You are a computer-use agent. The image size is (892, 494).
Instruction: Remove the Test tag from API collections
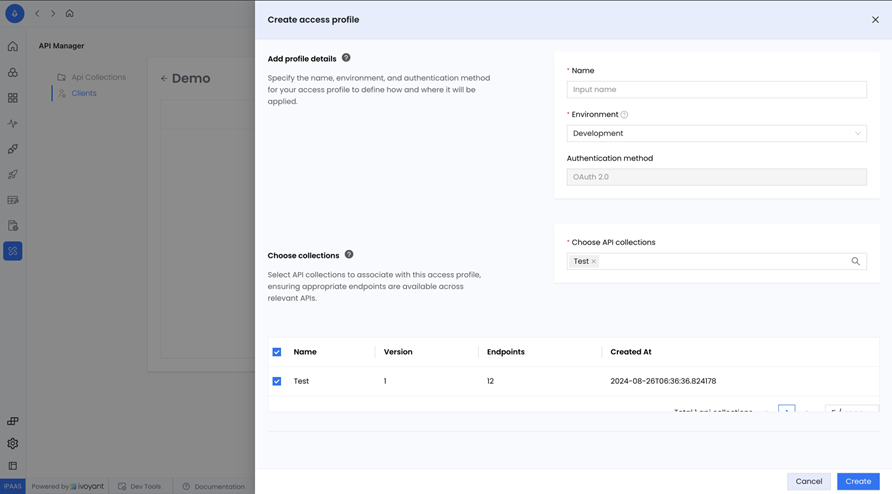point(593,262)
